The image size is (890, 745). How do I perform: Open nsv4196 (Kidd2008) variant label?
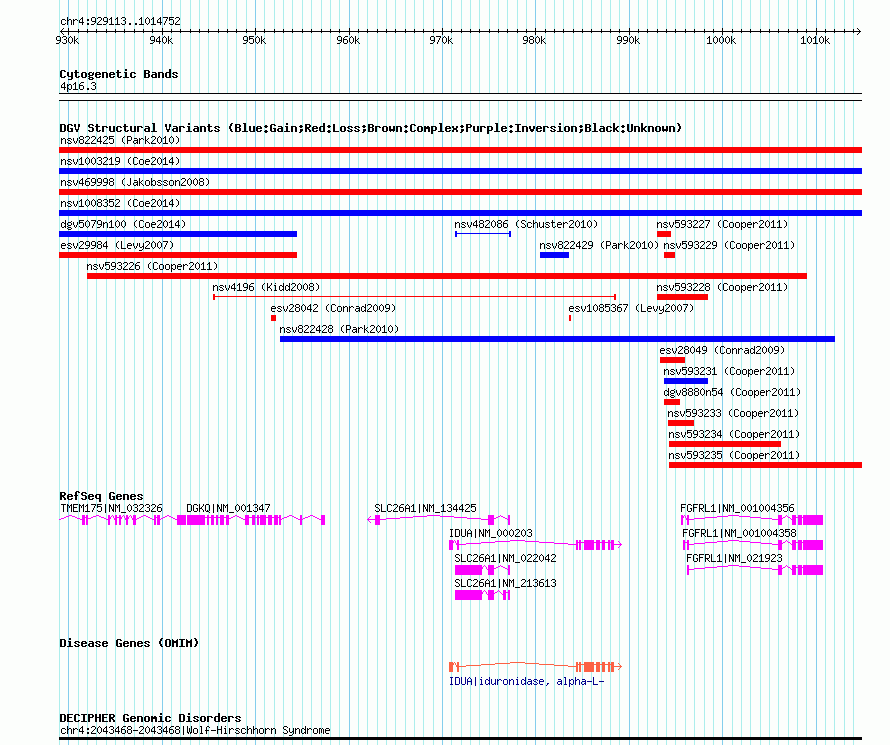click(x=266, y=287)
